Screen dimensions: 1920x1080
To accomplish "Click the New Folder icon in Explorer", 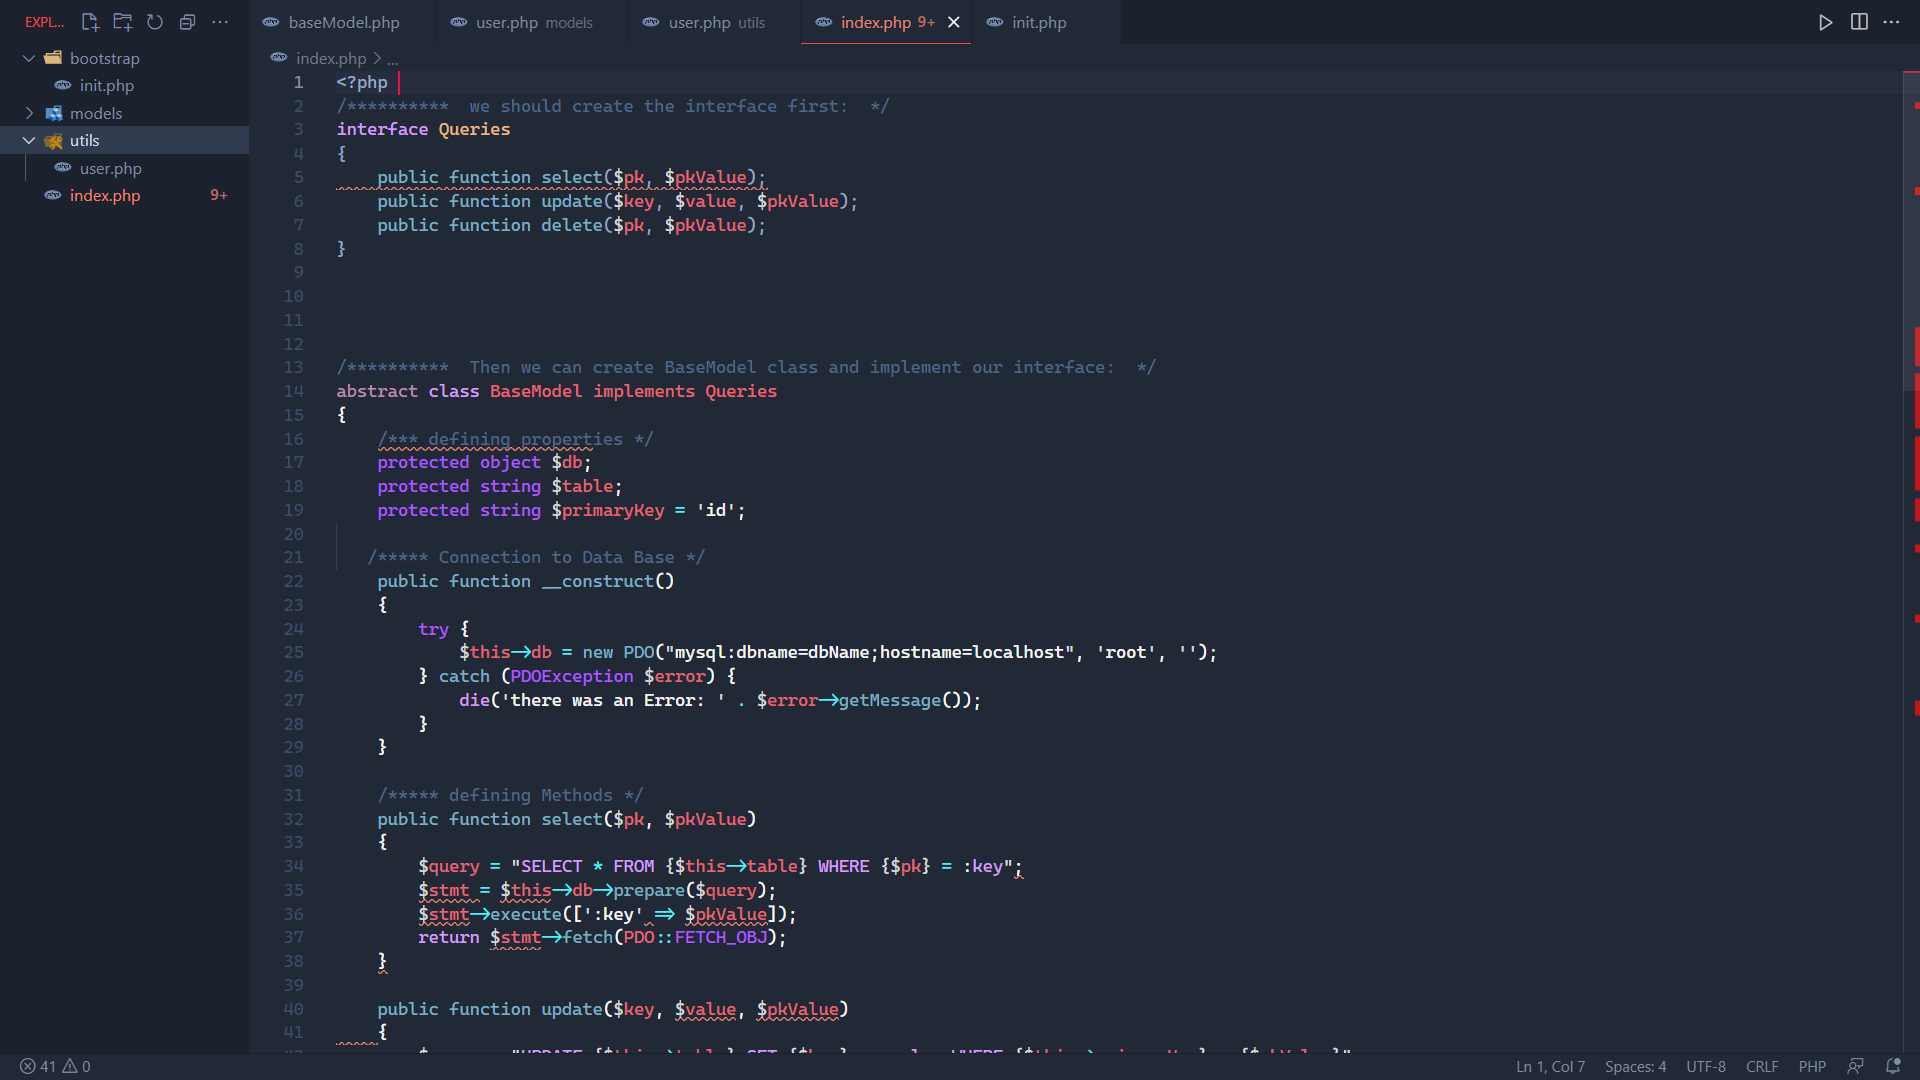I will [x=123, y=22].
